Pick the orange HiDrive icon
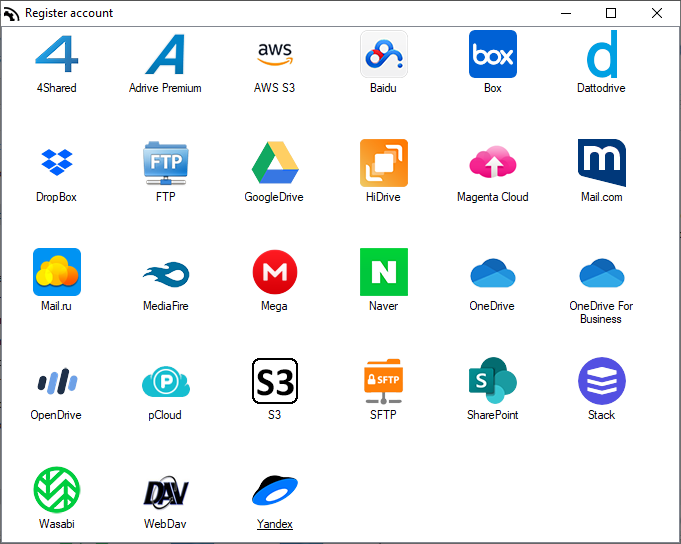The image size is (681, 544). pyautogui.click(x=383, y=163)
